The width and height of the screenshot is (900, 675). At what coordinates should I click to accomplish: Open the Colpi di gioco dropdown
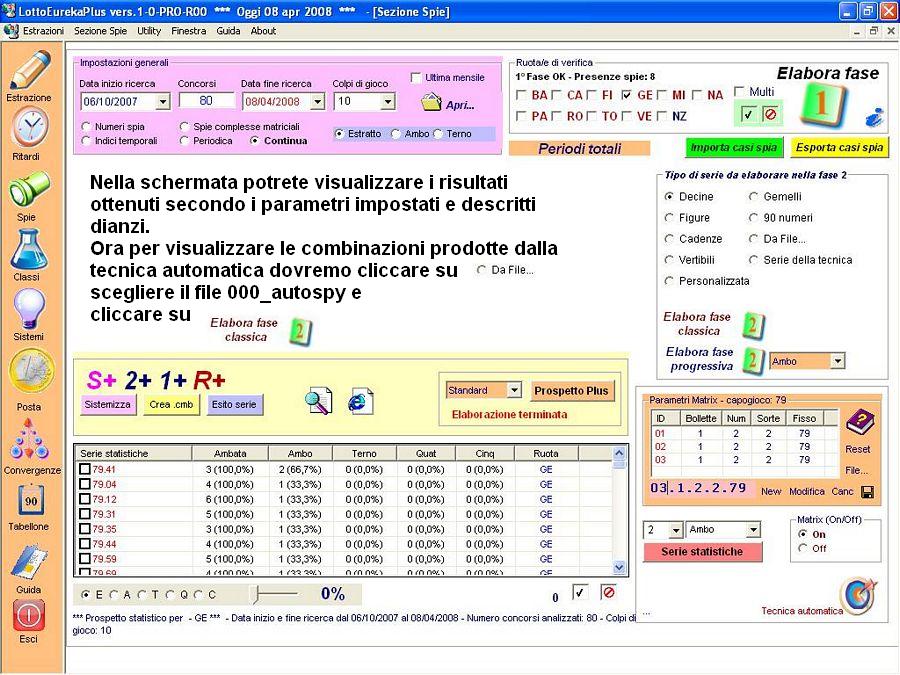pos(388,102)
